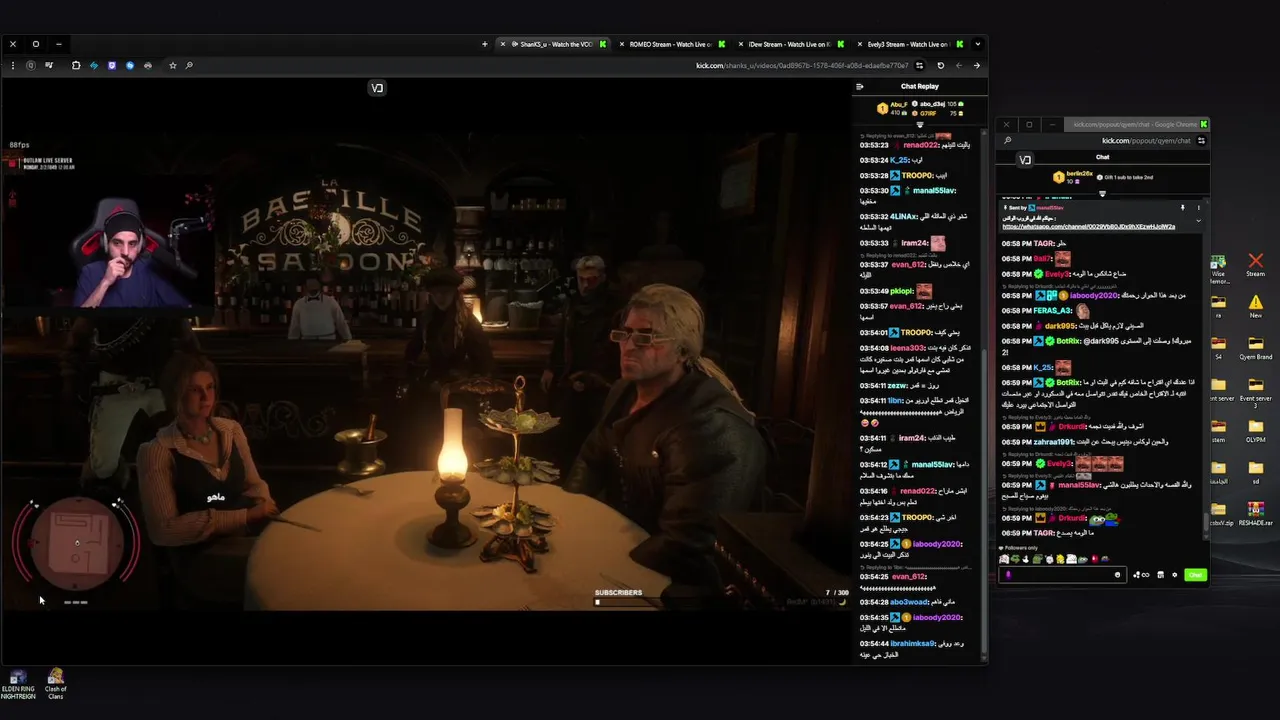Click 'Gift 1 sub to take 2nd' text
This screenshot has width=1280, height=720.
1128,177
